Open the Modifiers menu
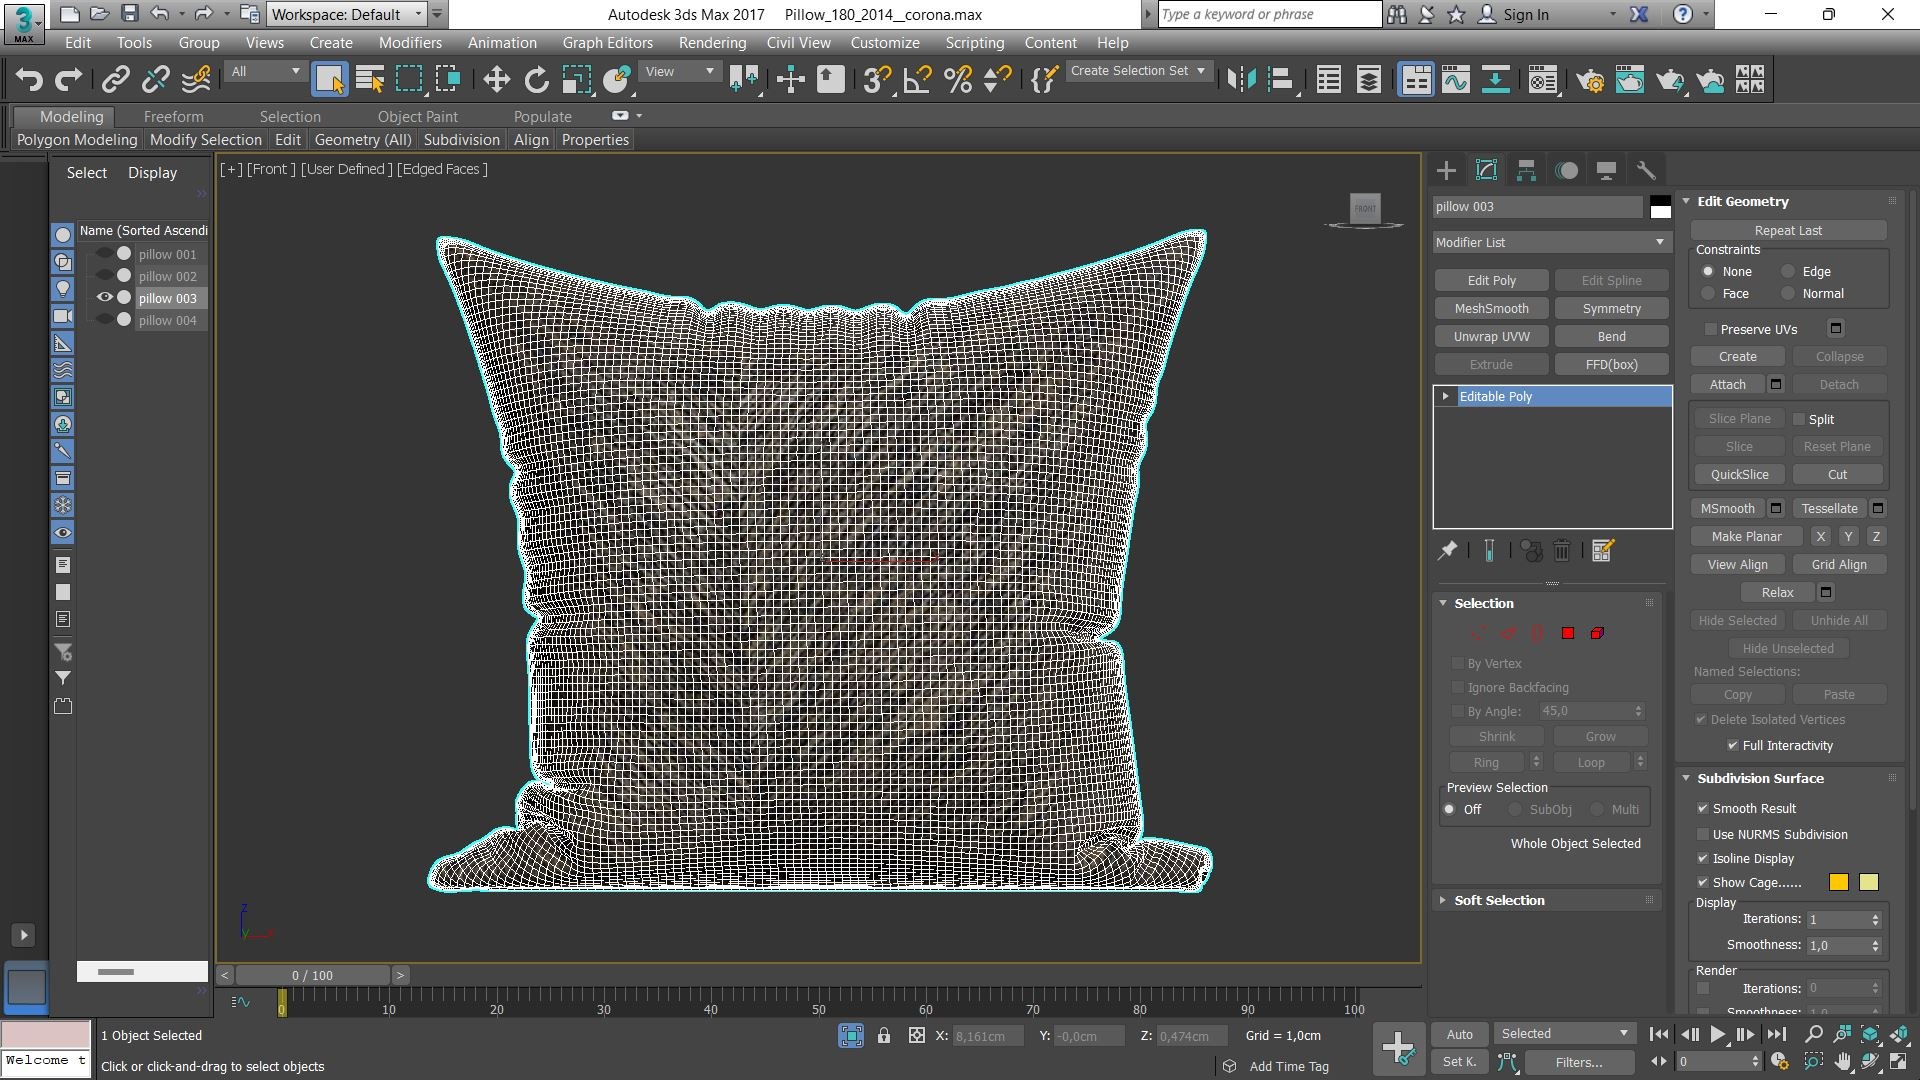The height and width of the screenshot is (1080, 1920). [410, 43]
